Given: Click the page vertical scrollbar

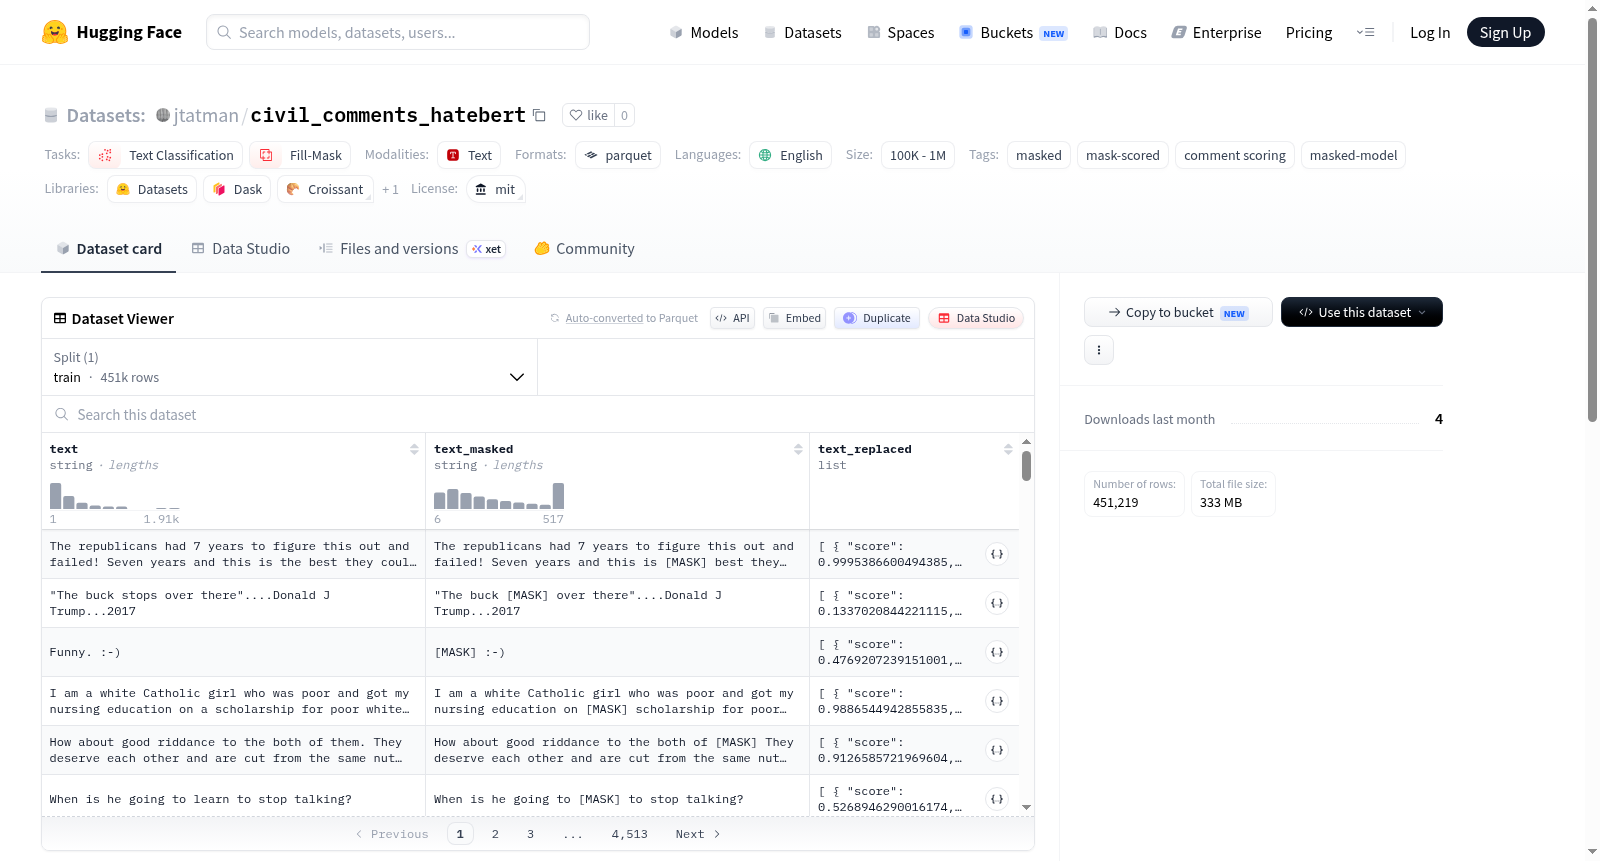Looking at the screenshot, I should 1592,220.
